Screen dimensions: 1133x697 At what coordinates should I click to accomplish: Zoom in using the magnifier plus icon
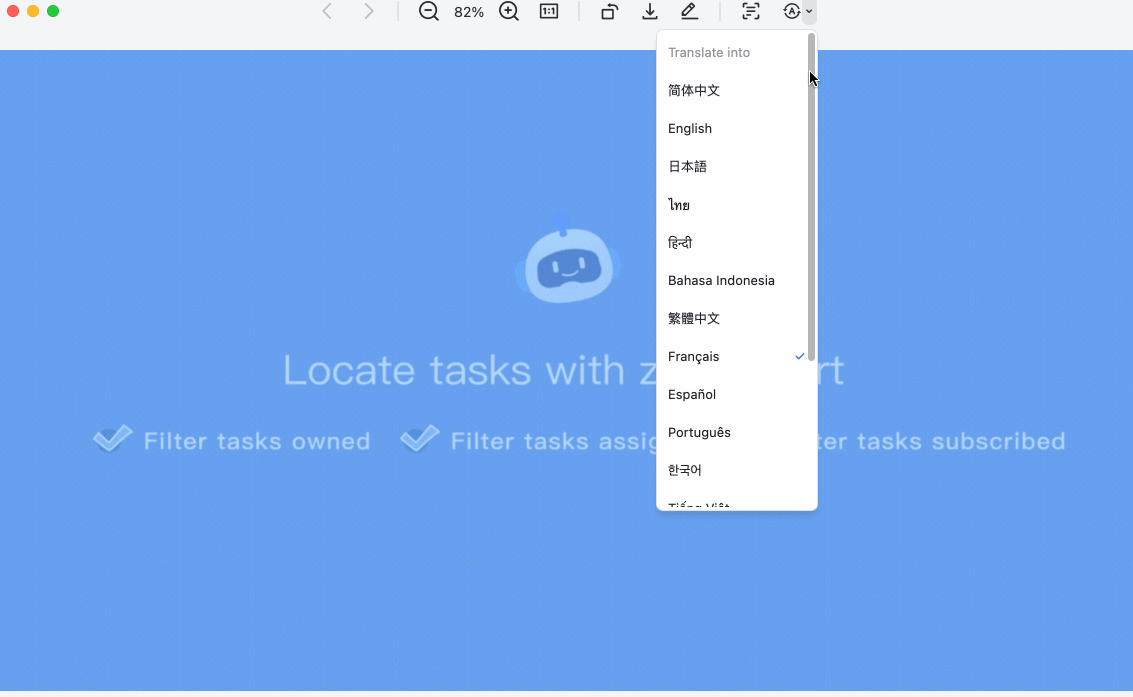click(508, 12)
